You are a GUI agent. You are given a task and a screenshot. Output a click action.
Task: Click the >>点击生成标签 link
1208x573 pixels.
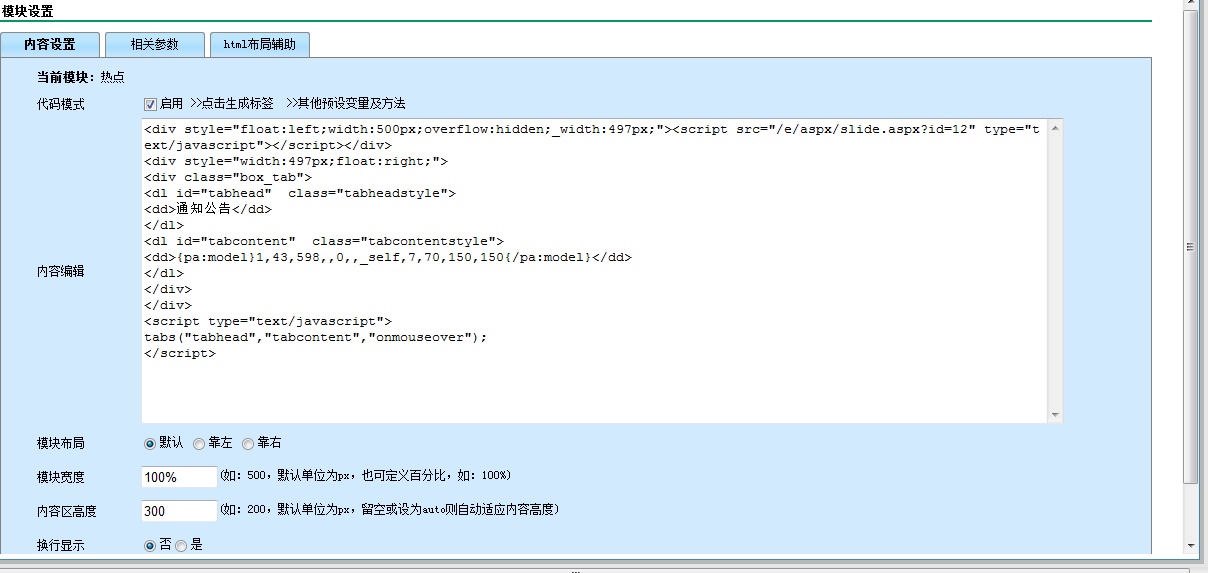(232, 103)
